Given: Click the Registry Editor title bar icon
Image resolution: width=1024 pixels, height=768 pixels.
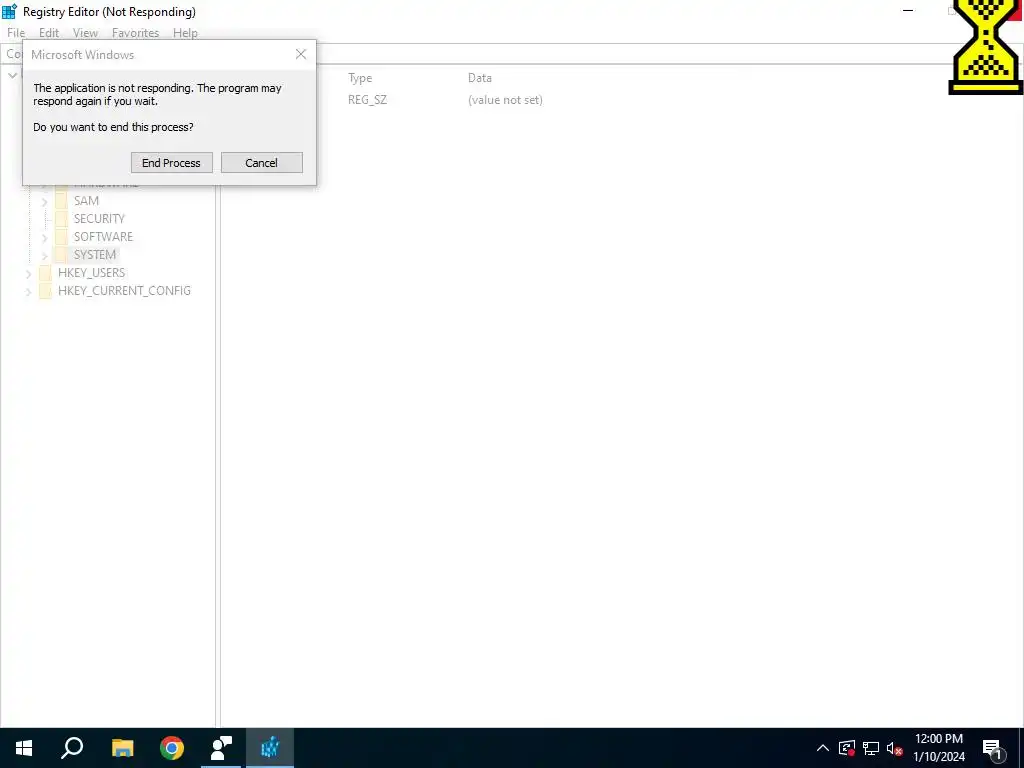Looking at the screenshot, I should click(9, 11).
